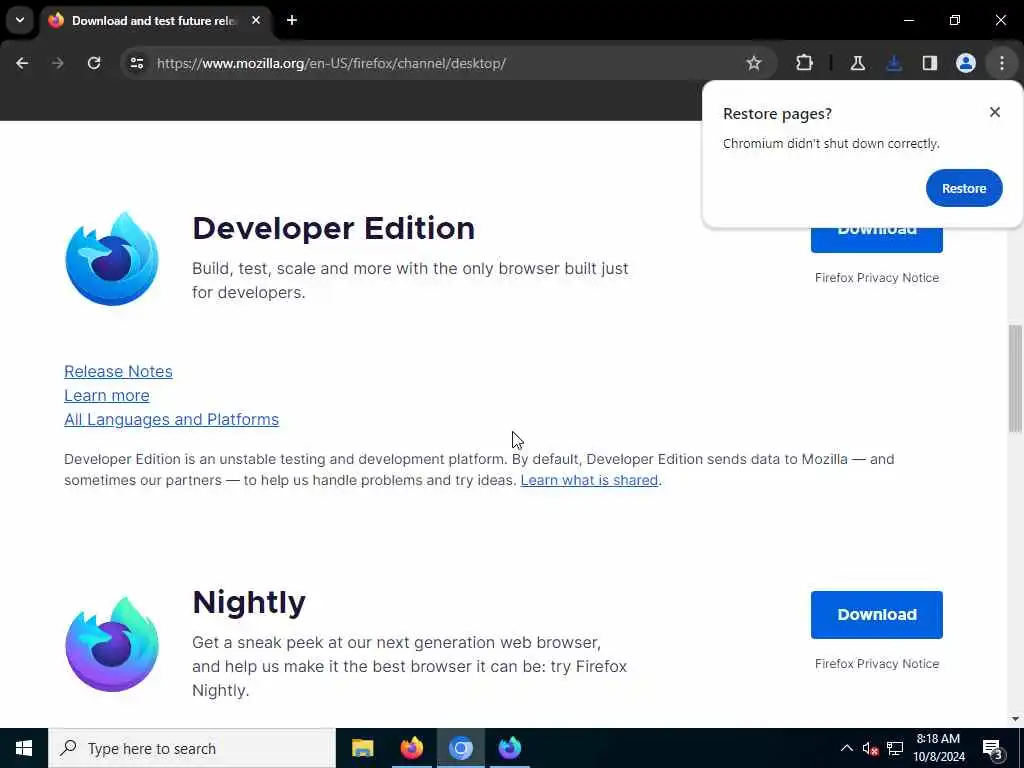The height and width of the screenshot is (768, 1024).
Task: Close the Download and test future releases tab
Action: [256, 20]
